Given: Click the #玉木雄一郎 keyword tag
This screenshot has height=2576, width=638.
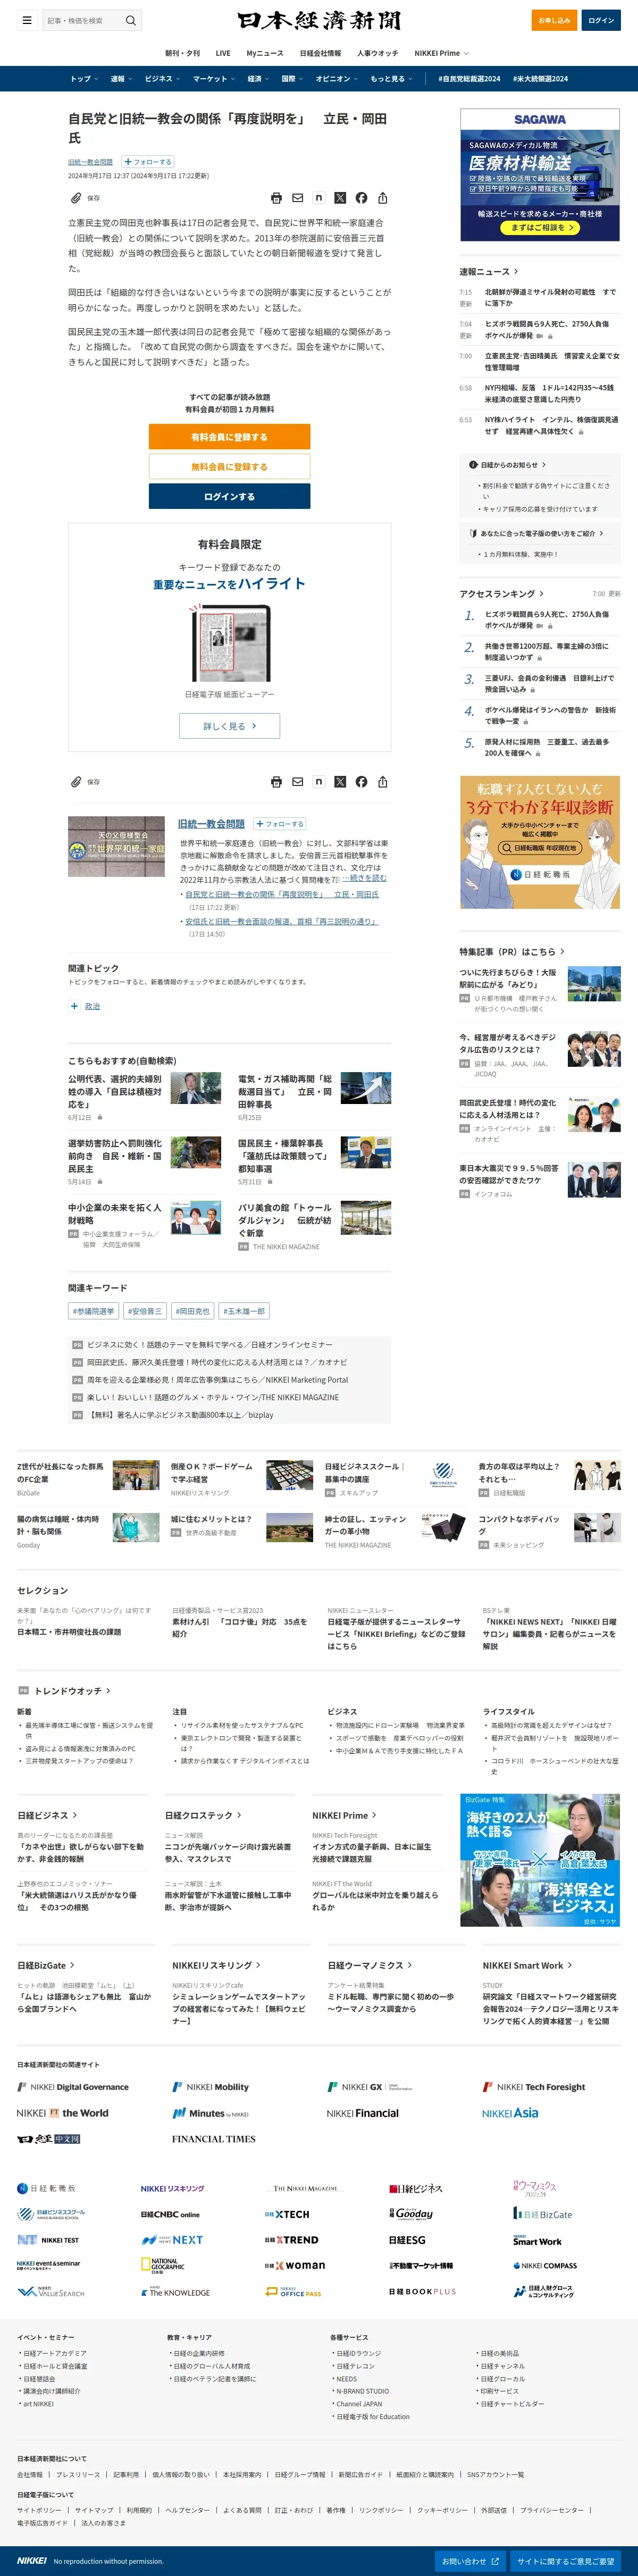Looking at the screenshot, I should (244, 1311).
